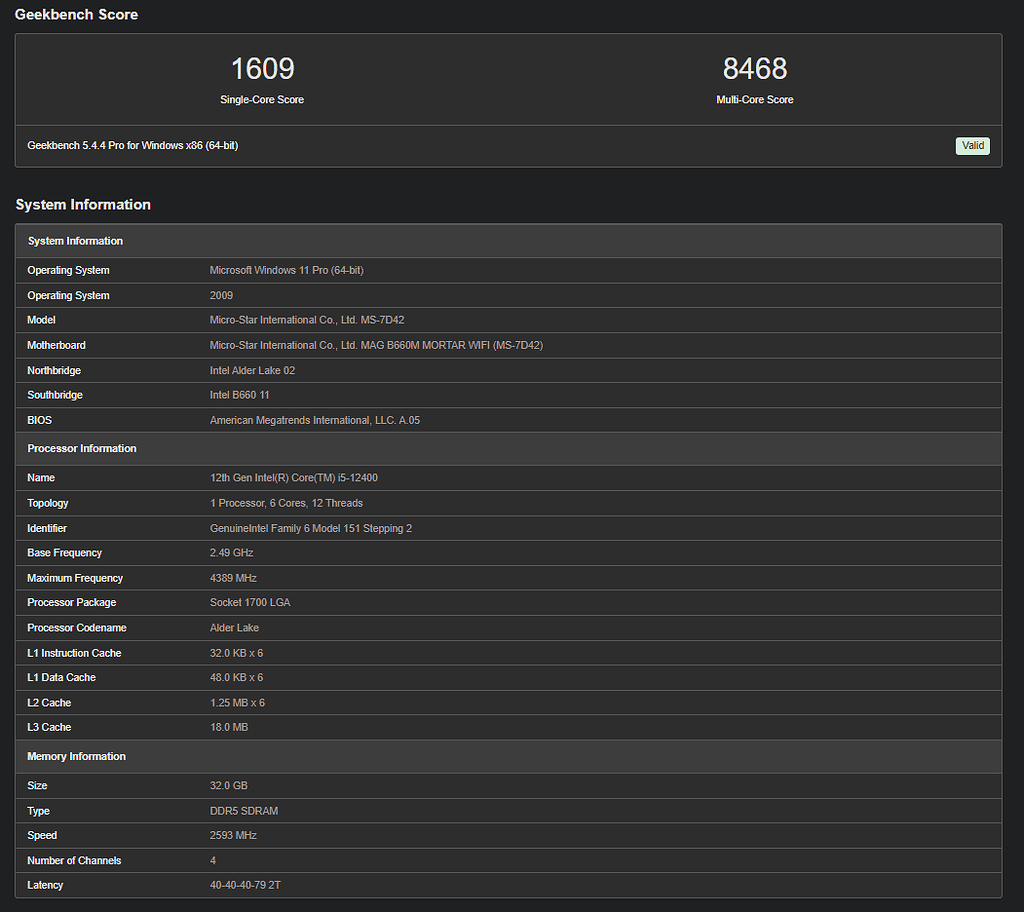Click the Geekbench 5.4.4 Pro version text
Image resolution: width=1024 pixels, height=912 pixels.
[131, 145]
